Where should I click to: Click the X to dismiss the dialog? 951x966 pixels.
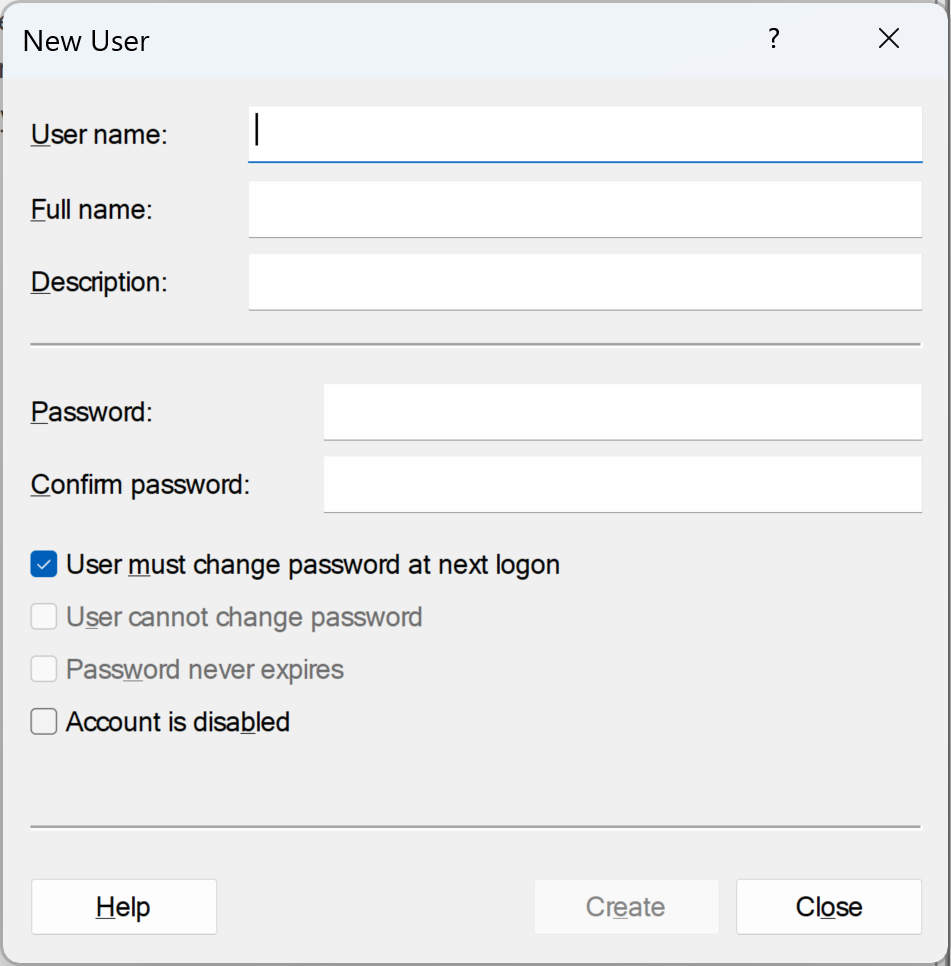888,38
